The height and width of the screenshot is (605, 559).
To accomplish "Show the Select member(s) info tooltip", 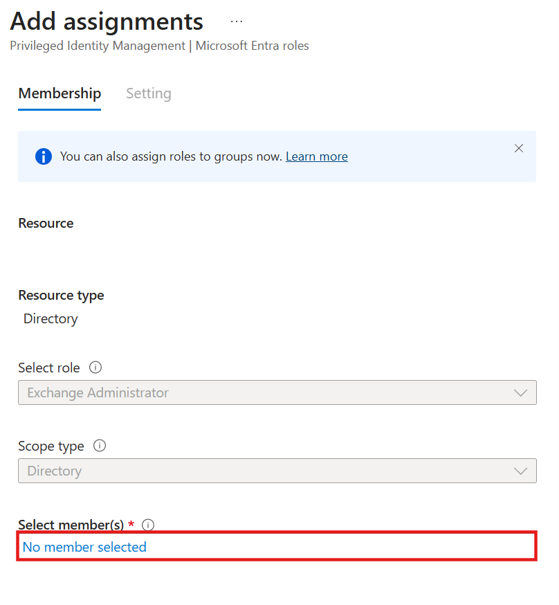I will (148, 524).
